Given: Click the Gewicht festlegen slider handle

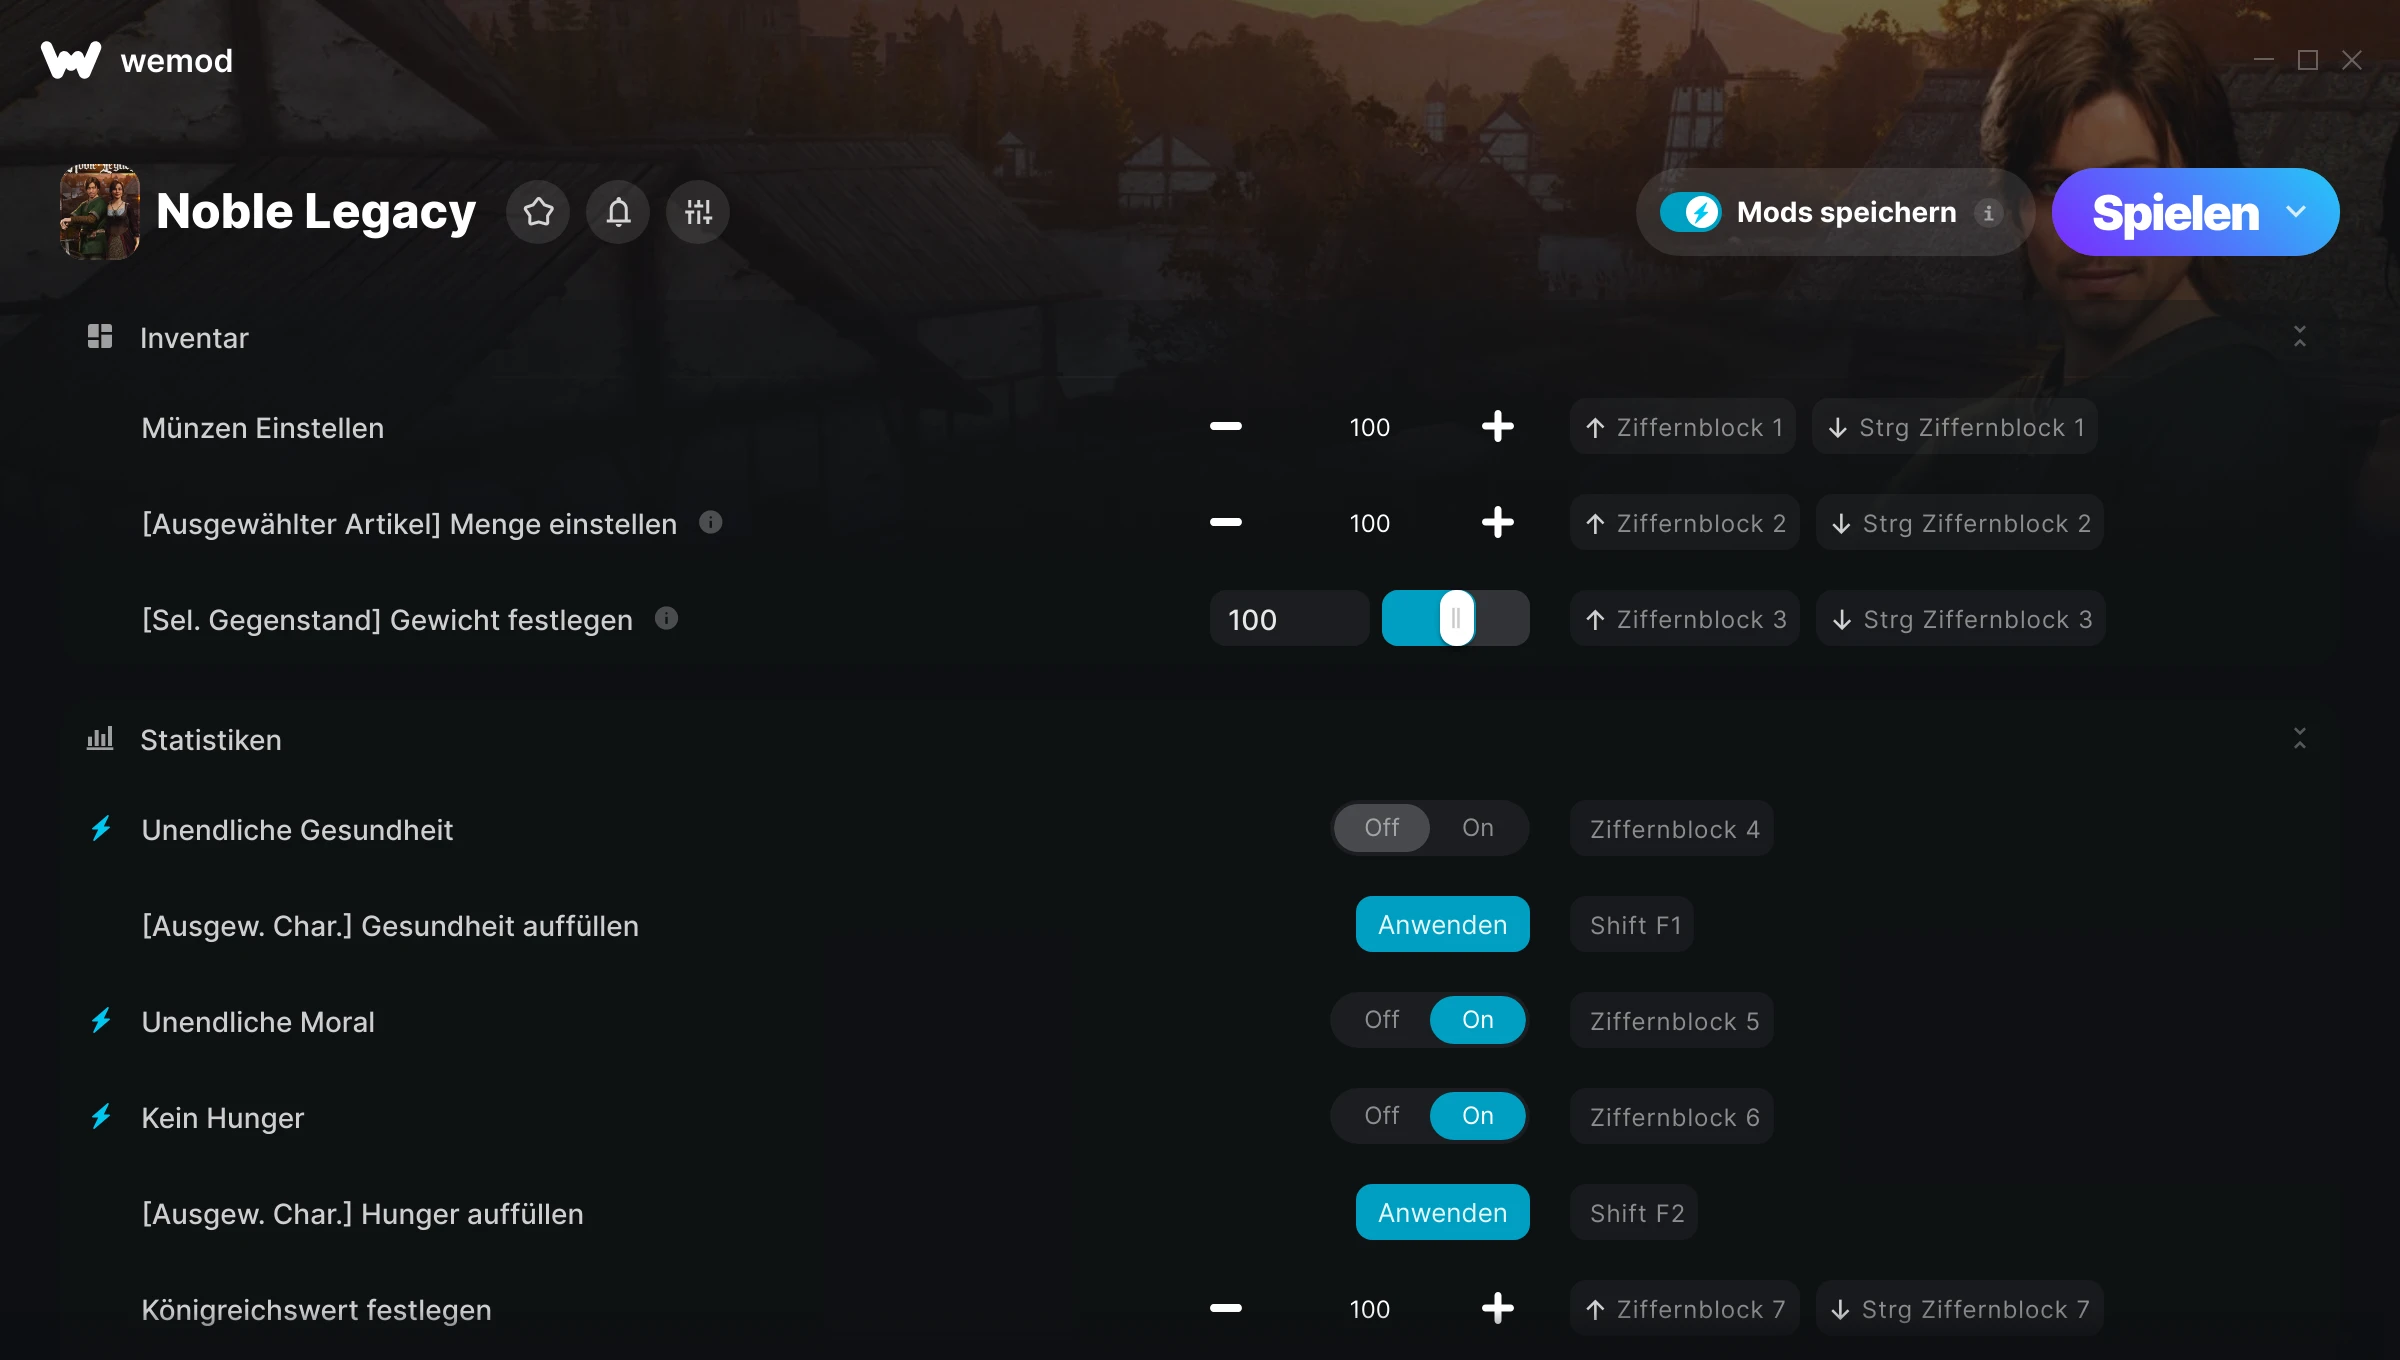Looking at the screenshot, I should click(x=1456, y=618).
